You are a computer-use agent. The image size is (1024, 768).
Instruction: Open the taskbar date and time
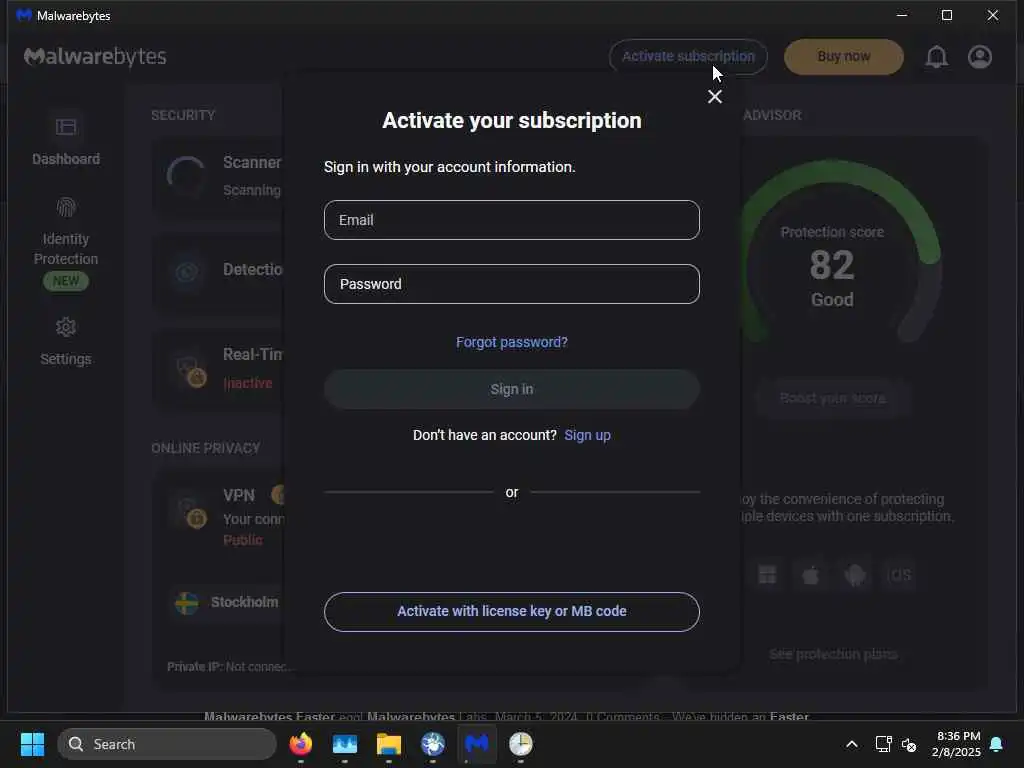pos(956,744)
